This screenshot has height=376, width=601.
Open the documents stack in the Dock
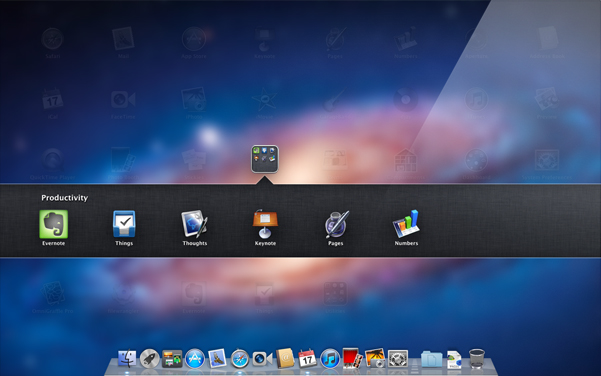click(454, 360)
